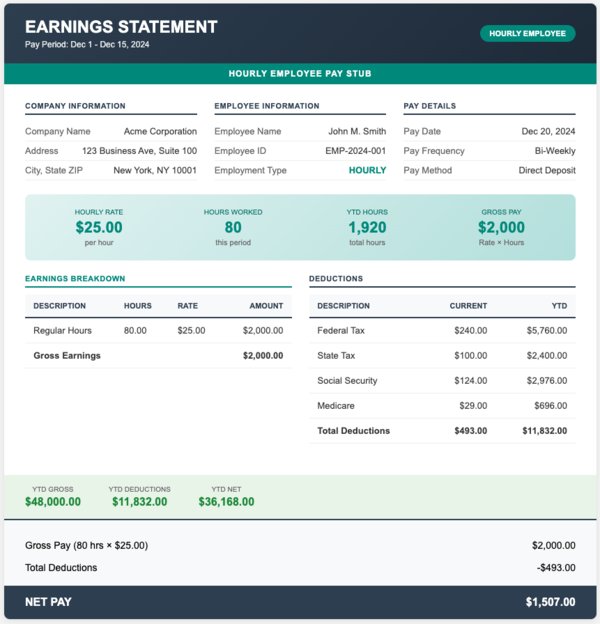Click the net pay amount $1,507.00

tap(551, 602)
